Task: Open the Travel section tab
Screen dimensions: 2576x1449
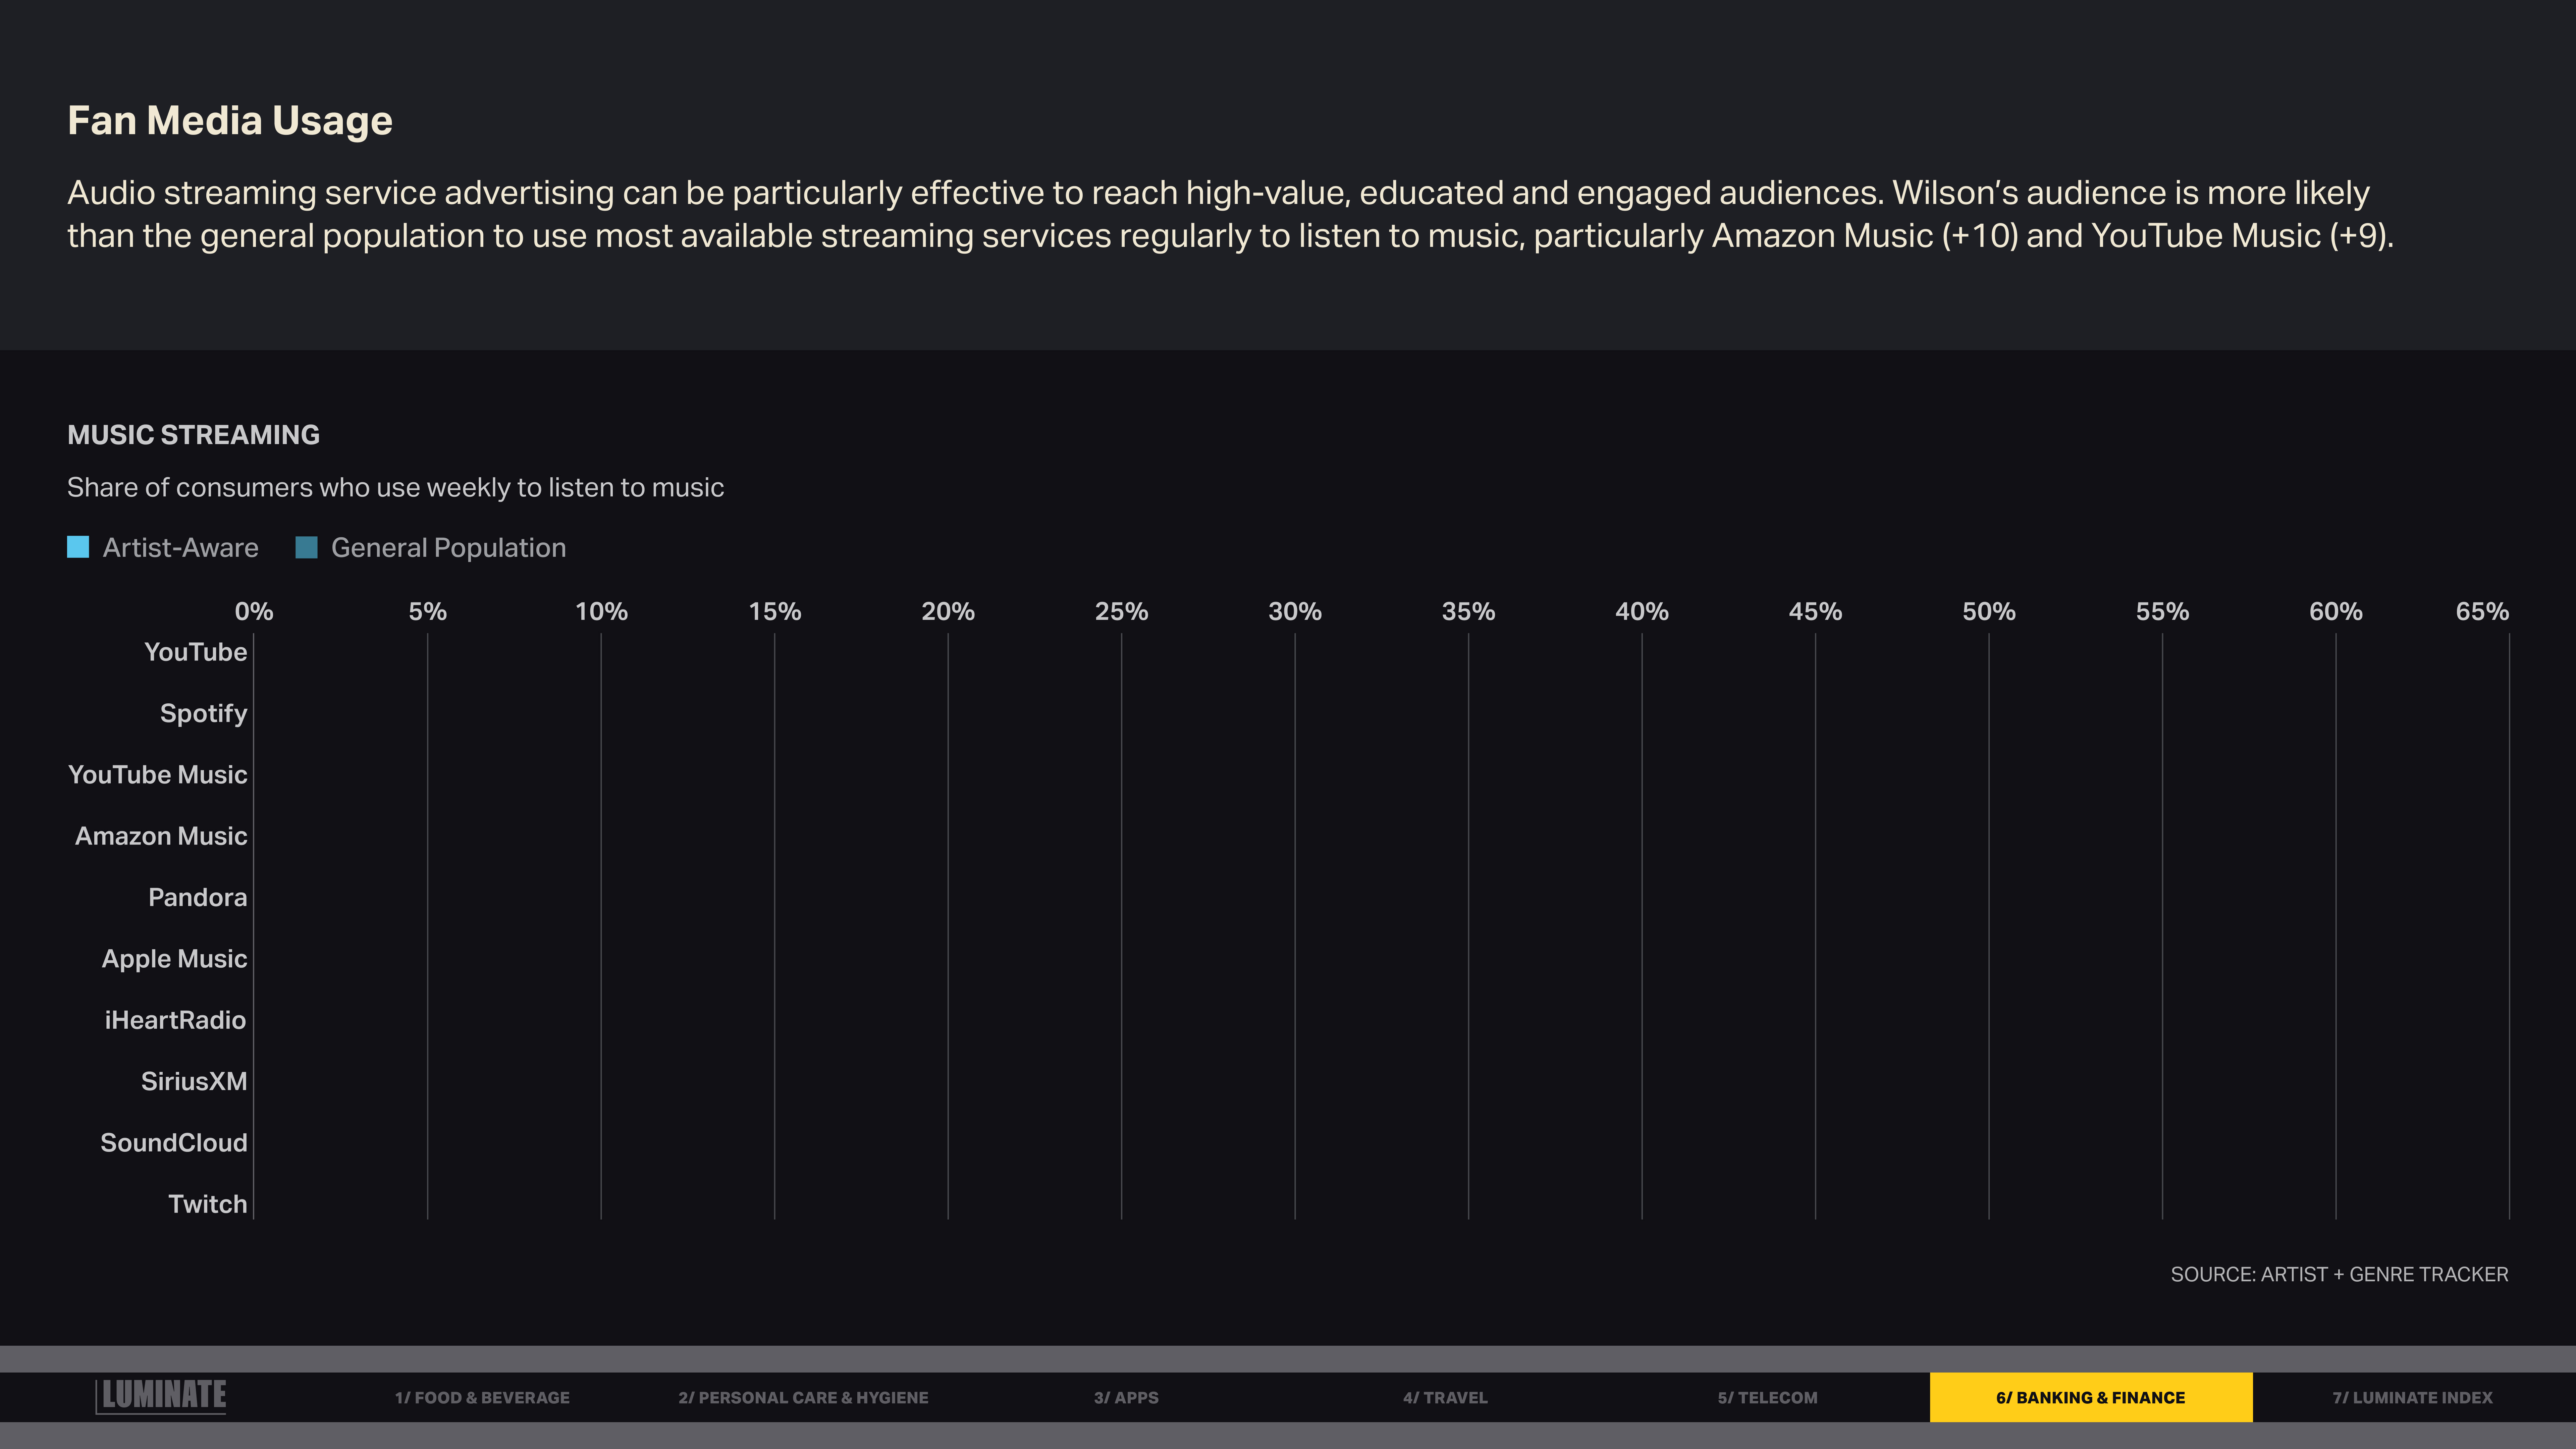Action: click(1445, 1397)
